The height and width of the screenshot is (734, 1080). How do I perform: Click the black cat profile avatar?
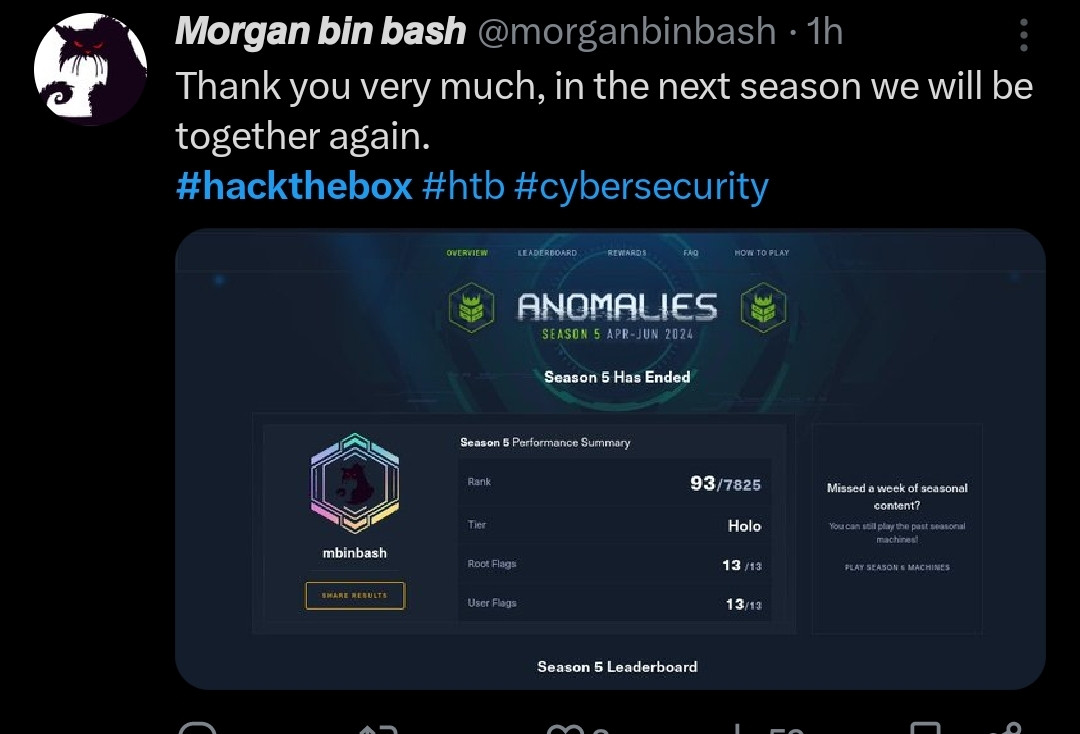[x=90, y=69]
